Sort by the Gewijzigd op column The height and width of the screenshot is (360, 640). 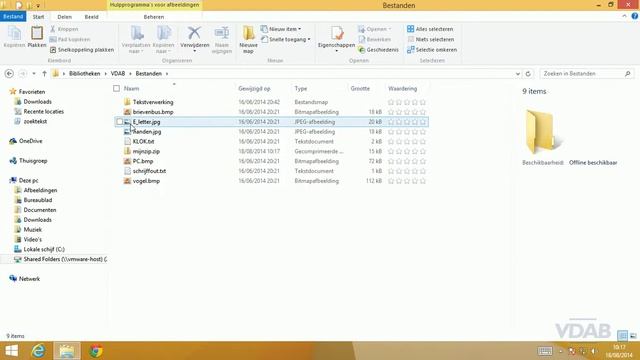[254, 88]
